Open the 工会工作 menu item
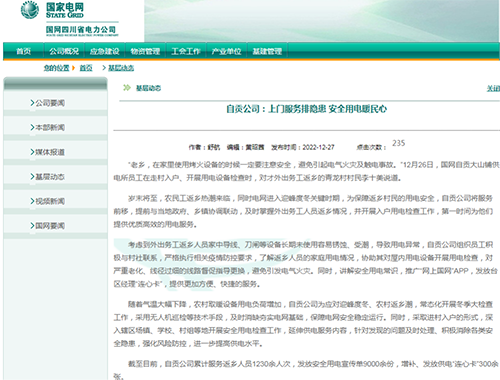The width and height of the screenshot is (500, 380). pos(186,51)
